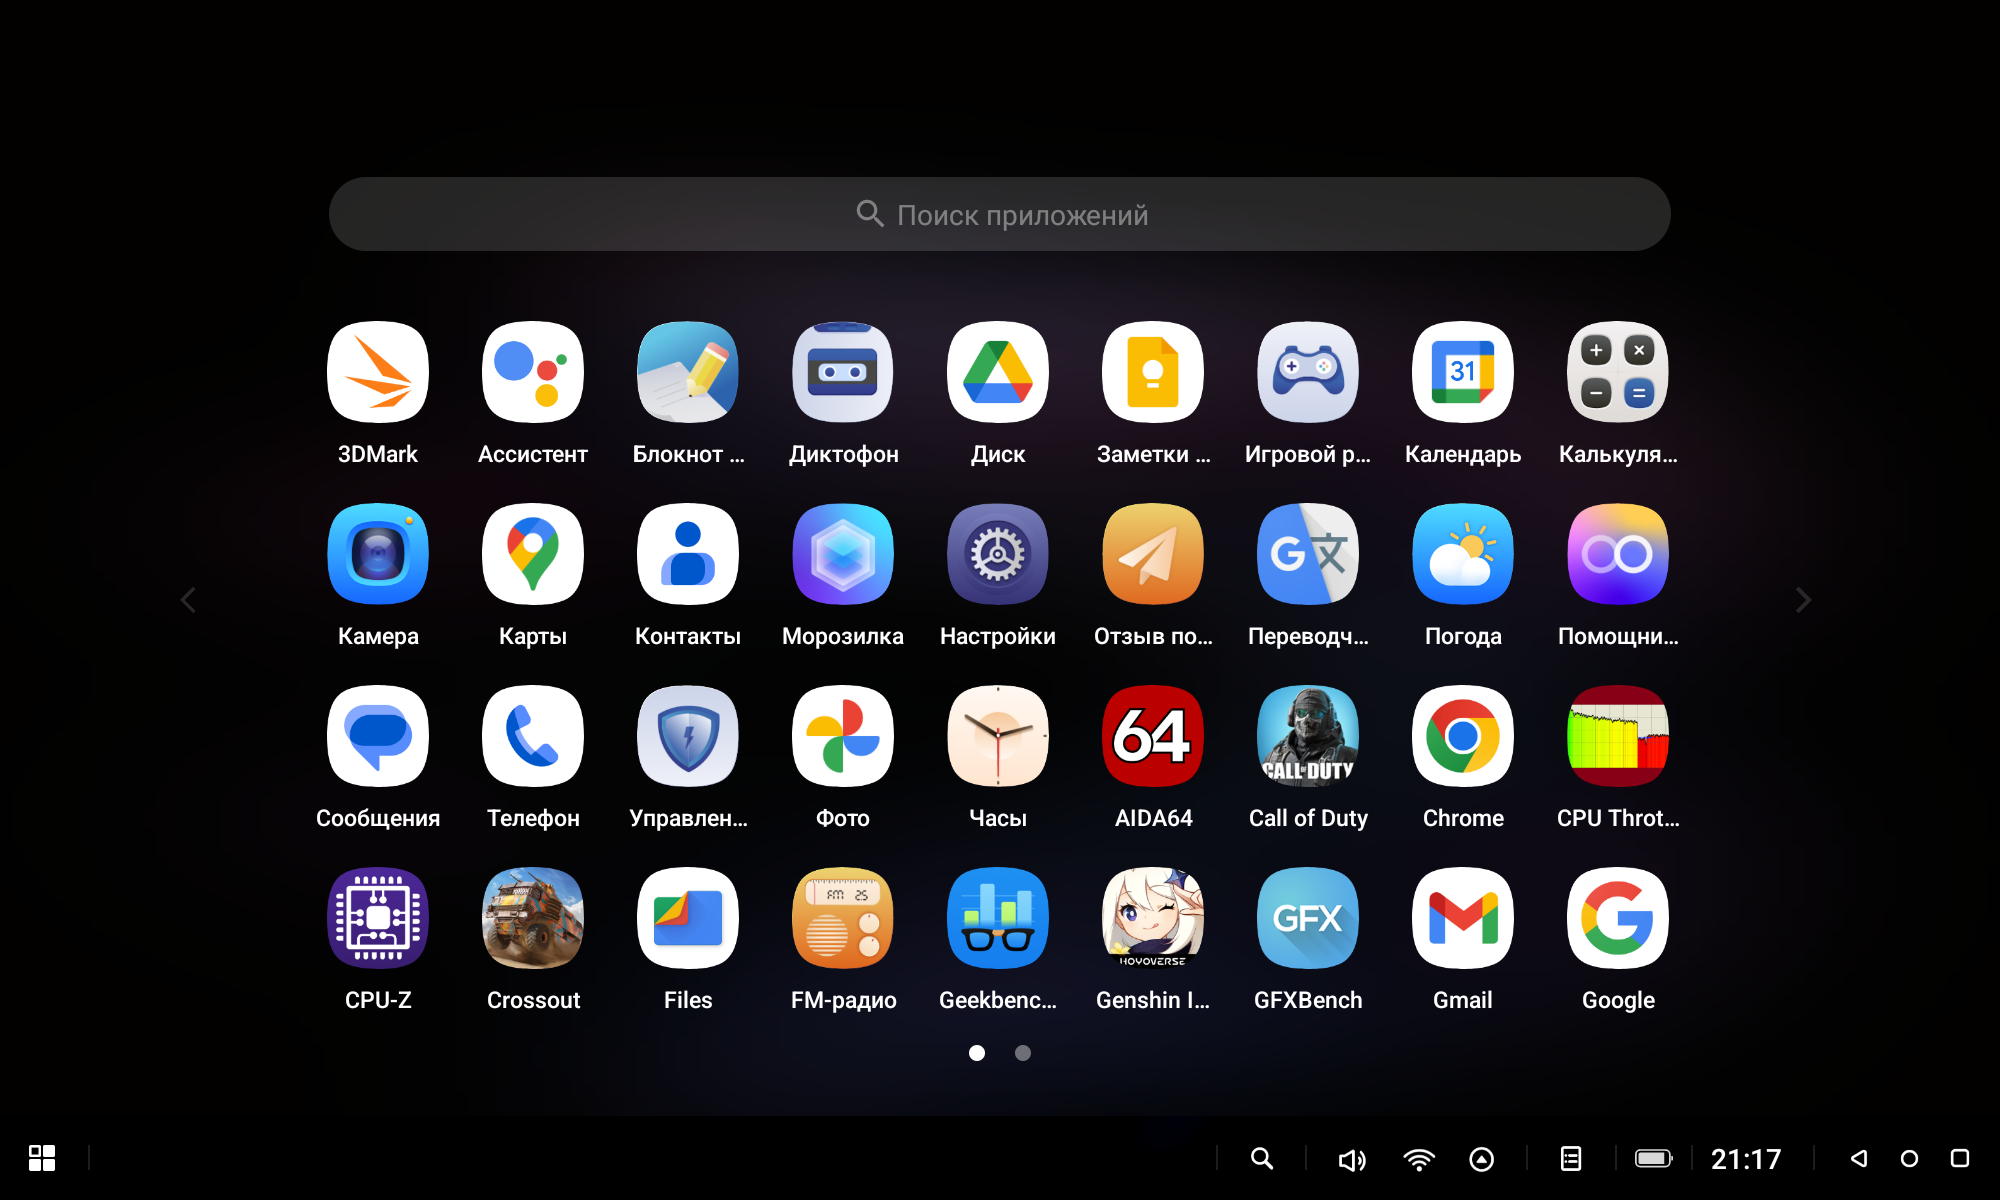Launch Call of Duty
Viewport: 2000px width, 1200px height.
tap(1308, 736)
